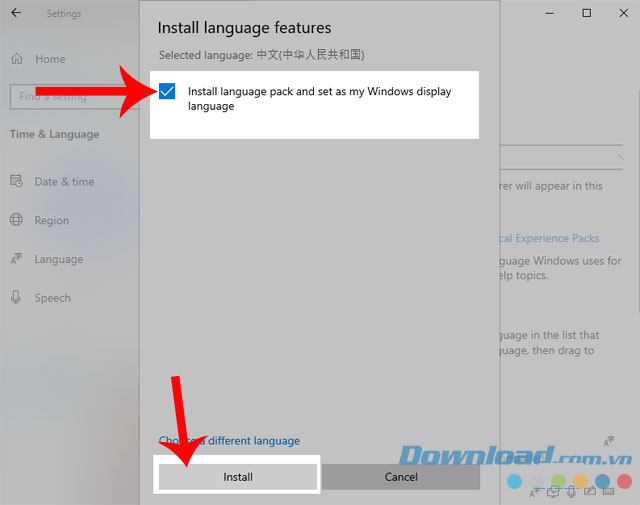
Task: Click the back arrow in Settings
Action: [x=16, y=13]
